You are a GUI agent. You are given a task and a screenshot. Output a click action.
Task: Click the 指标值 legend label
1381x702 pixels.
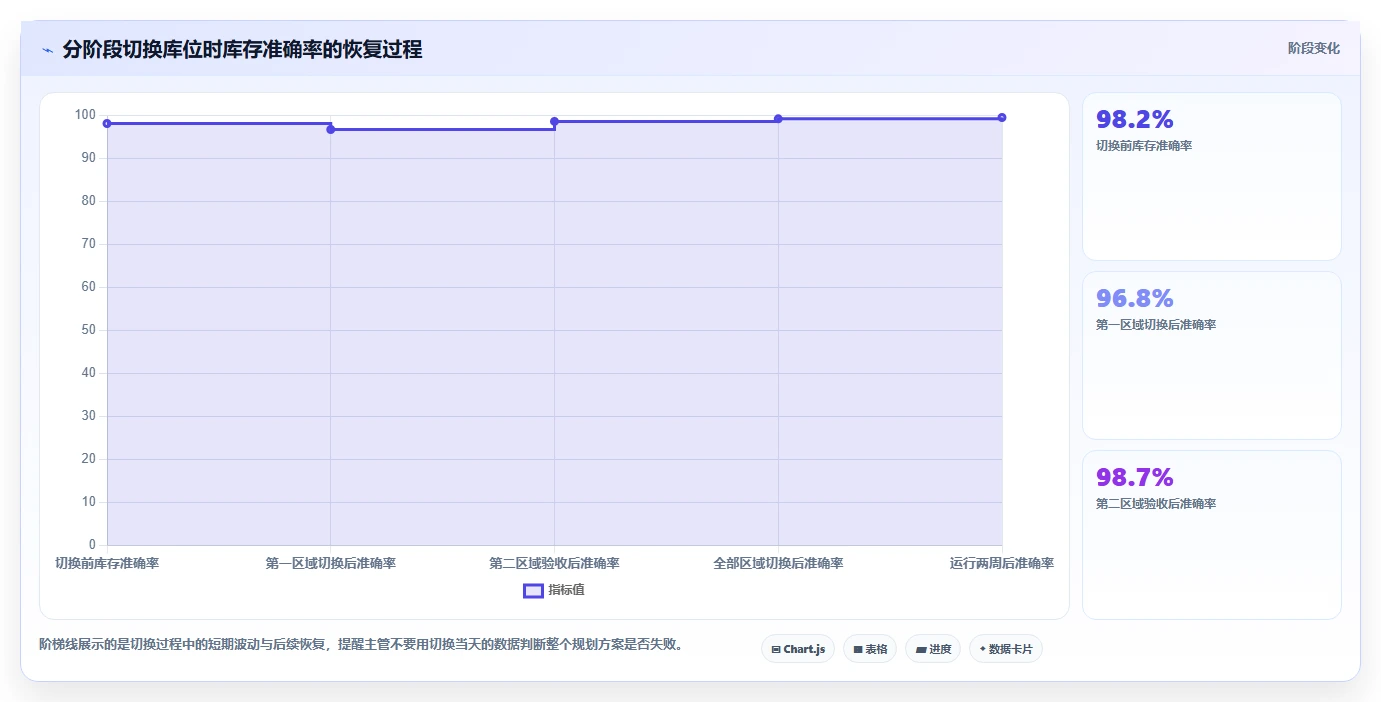[566, 590]
